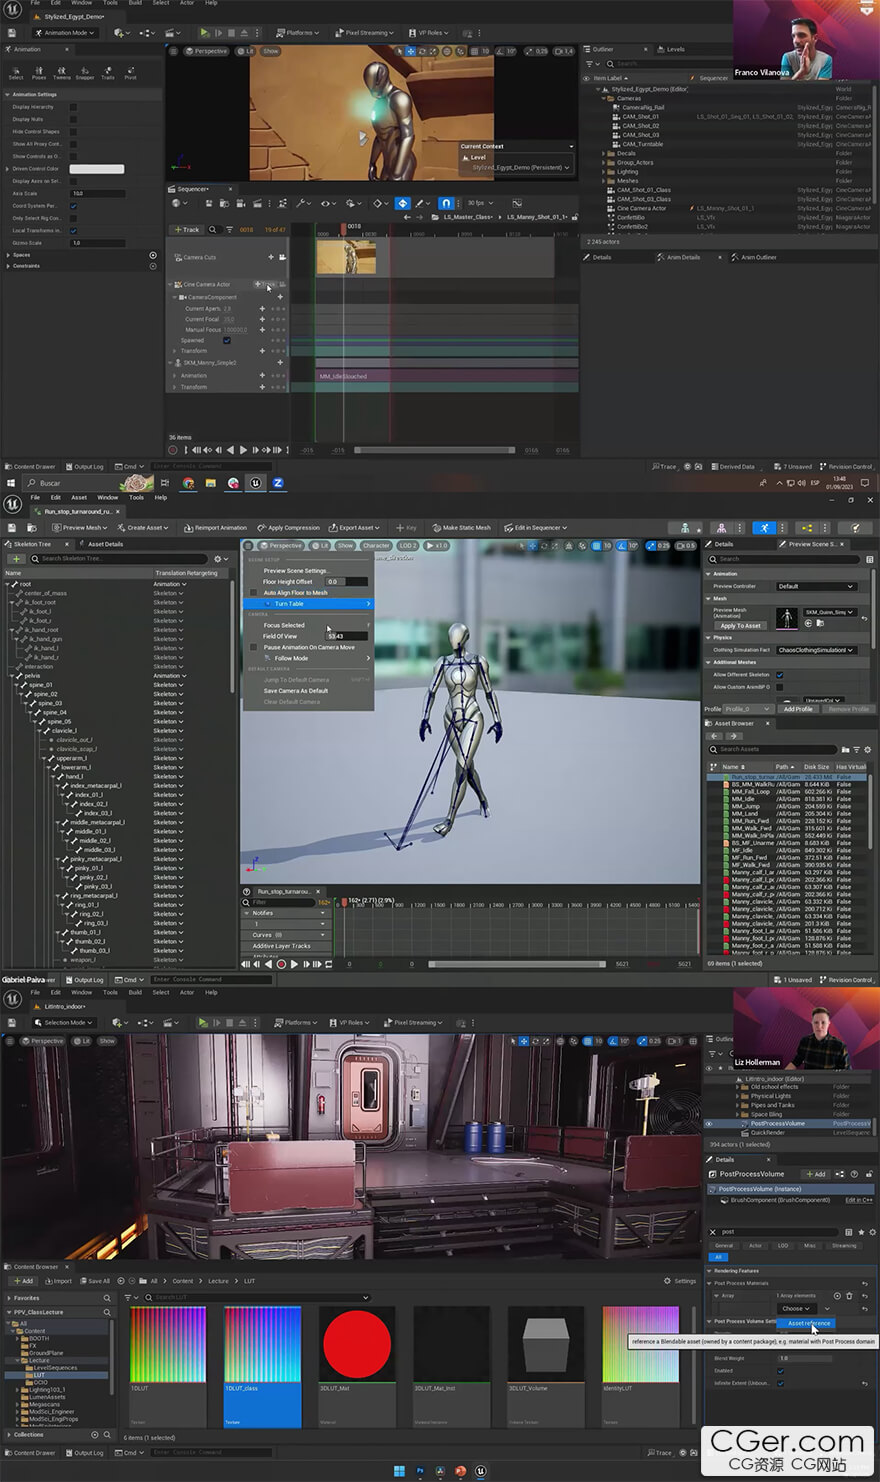Click the Add Track button in Sequencer

click(x=187, y=229)
